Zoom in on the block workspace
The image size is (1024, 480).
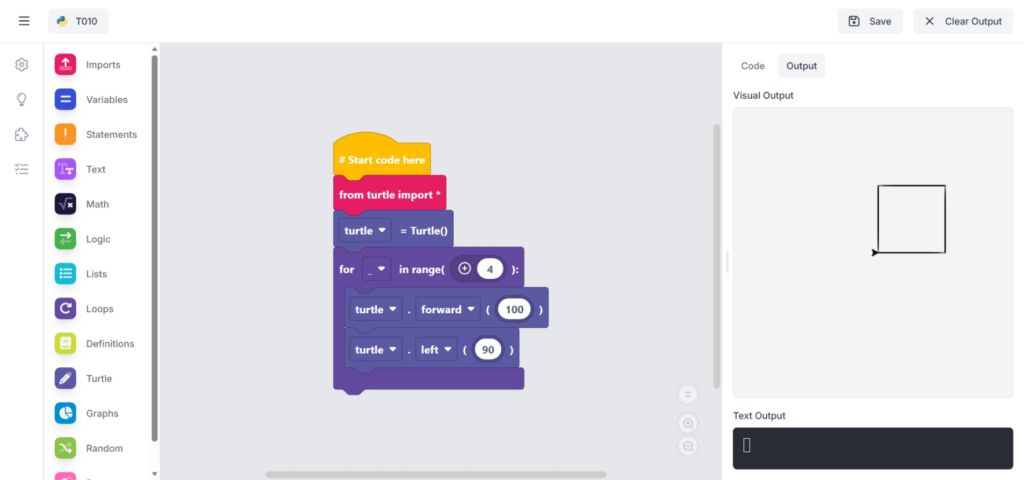688,423
